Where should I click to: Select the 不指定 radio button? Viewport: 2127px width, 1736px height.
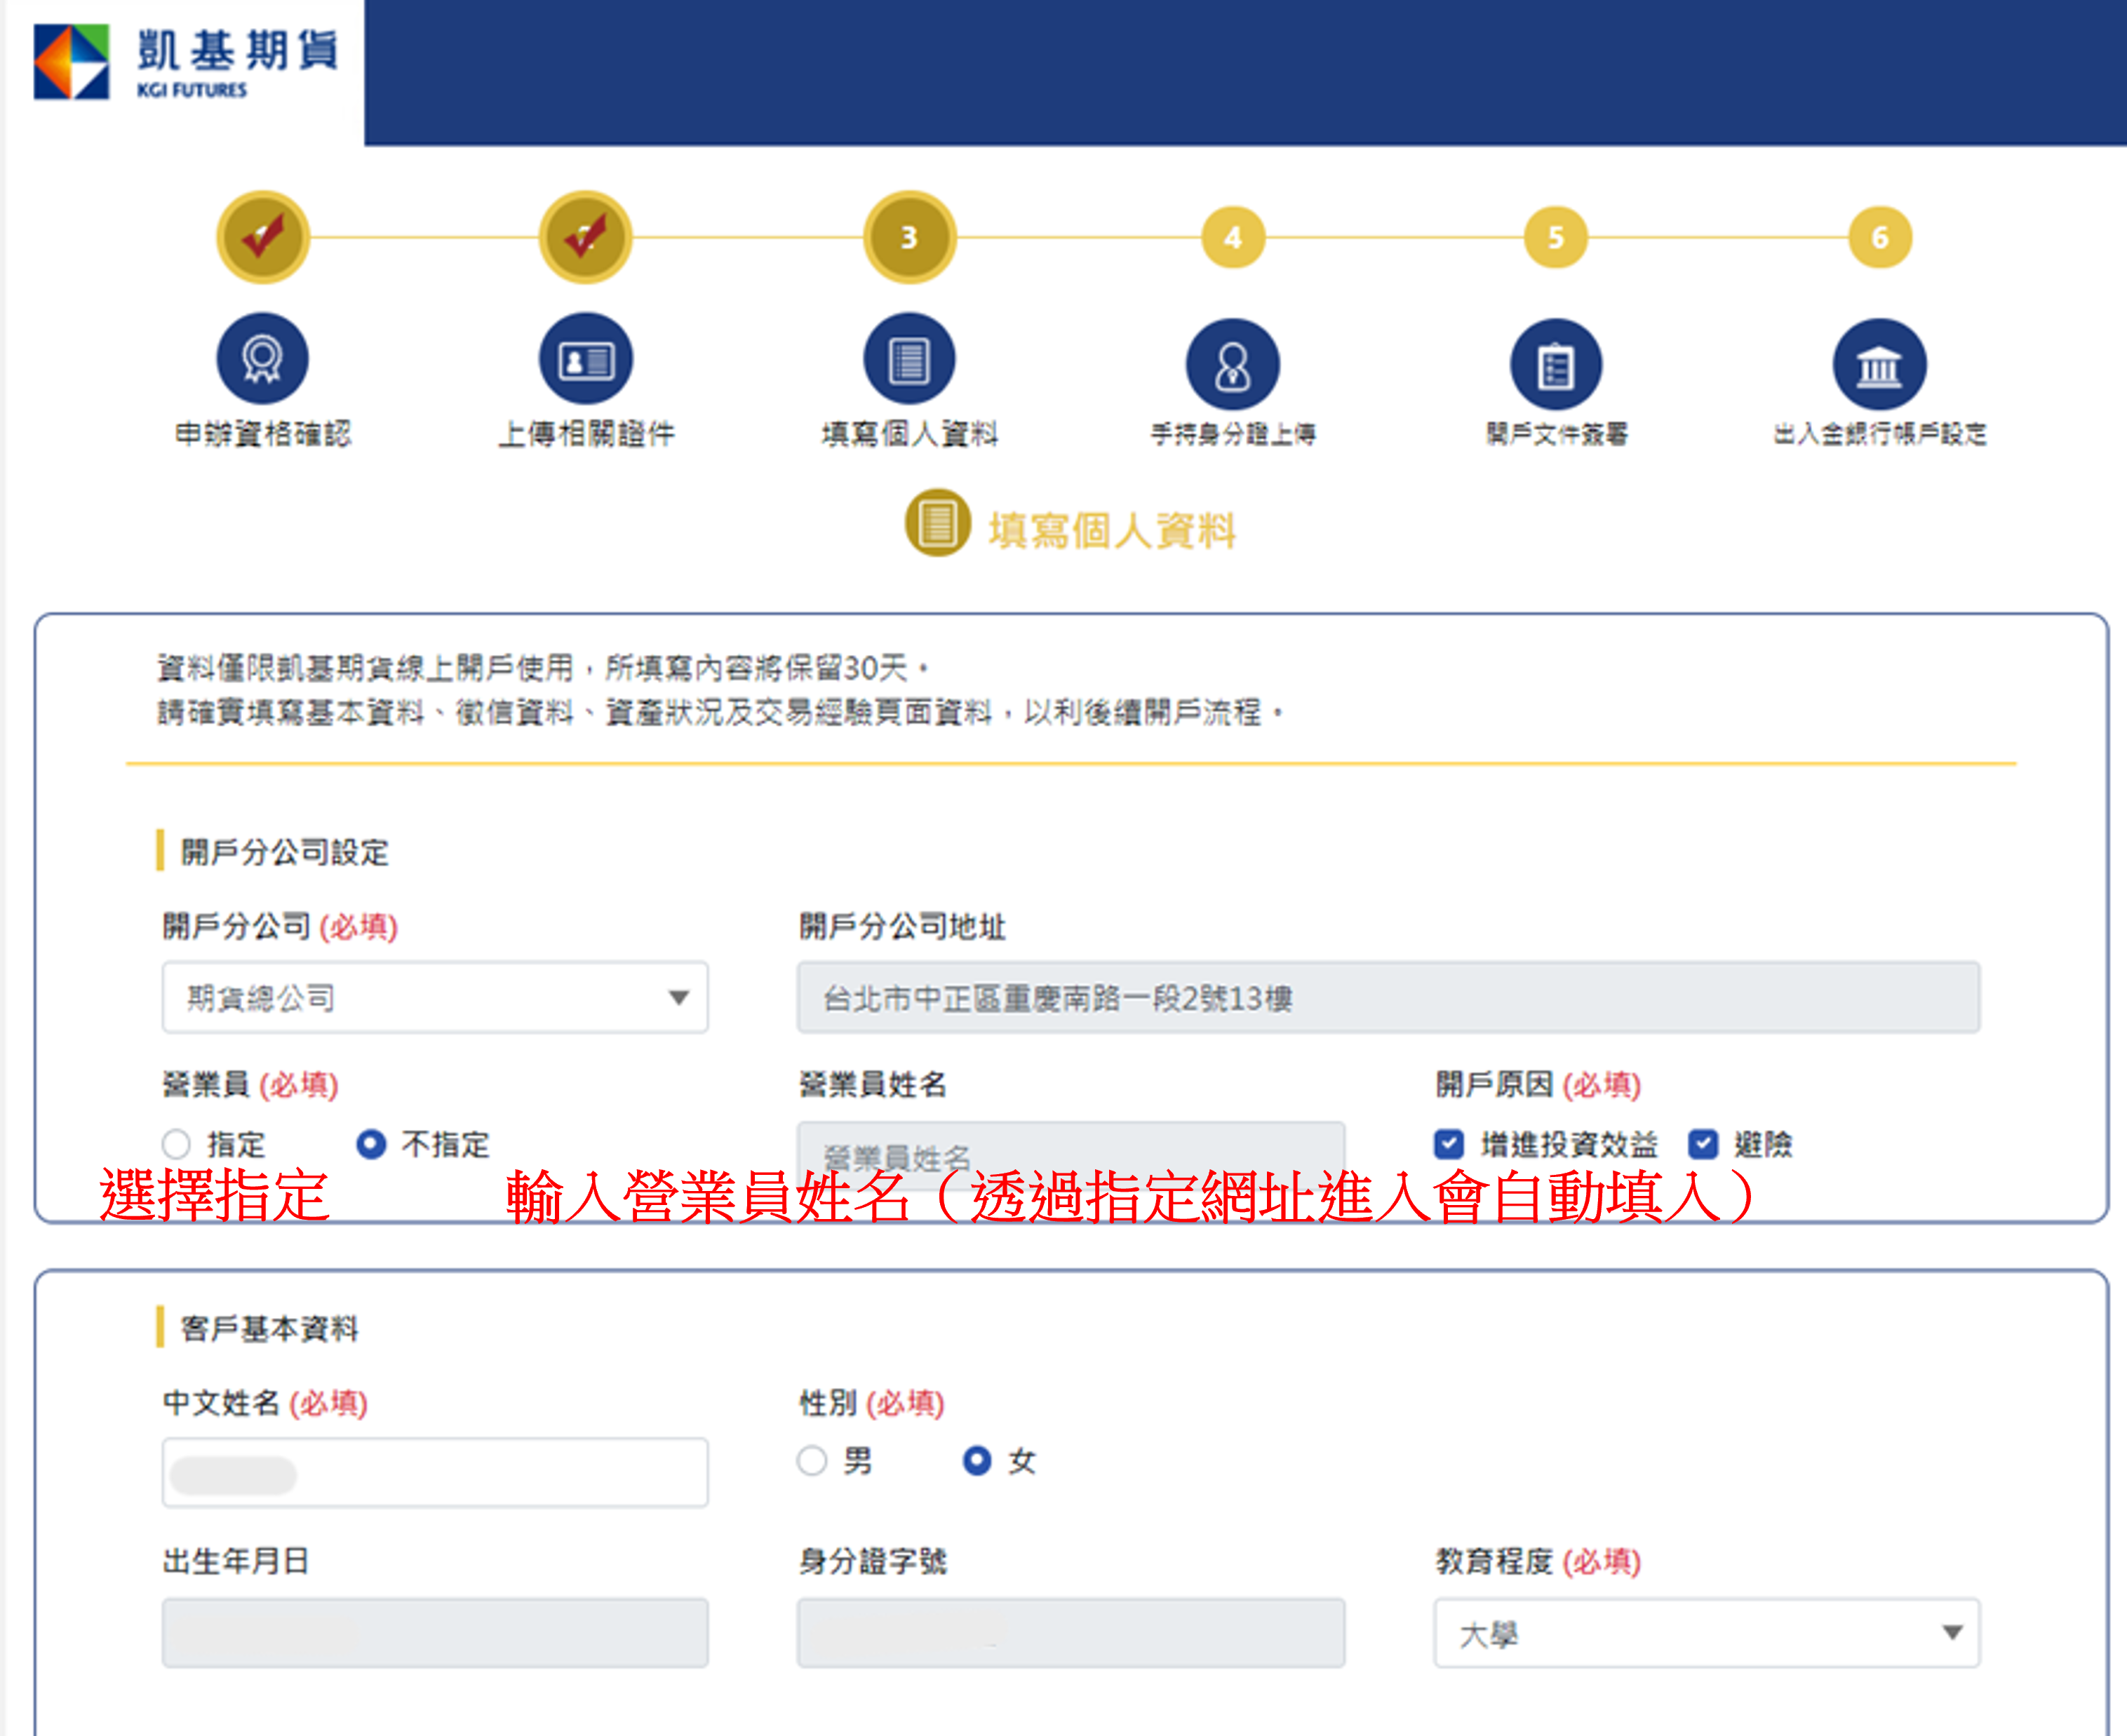pos(371,1143)
